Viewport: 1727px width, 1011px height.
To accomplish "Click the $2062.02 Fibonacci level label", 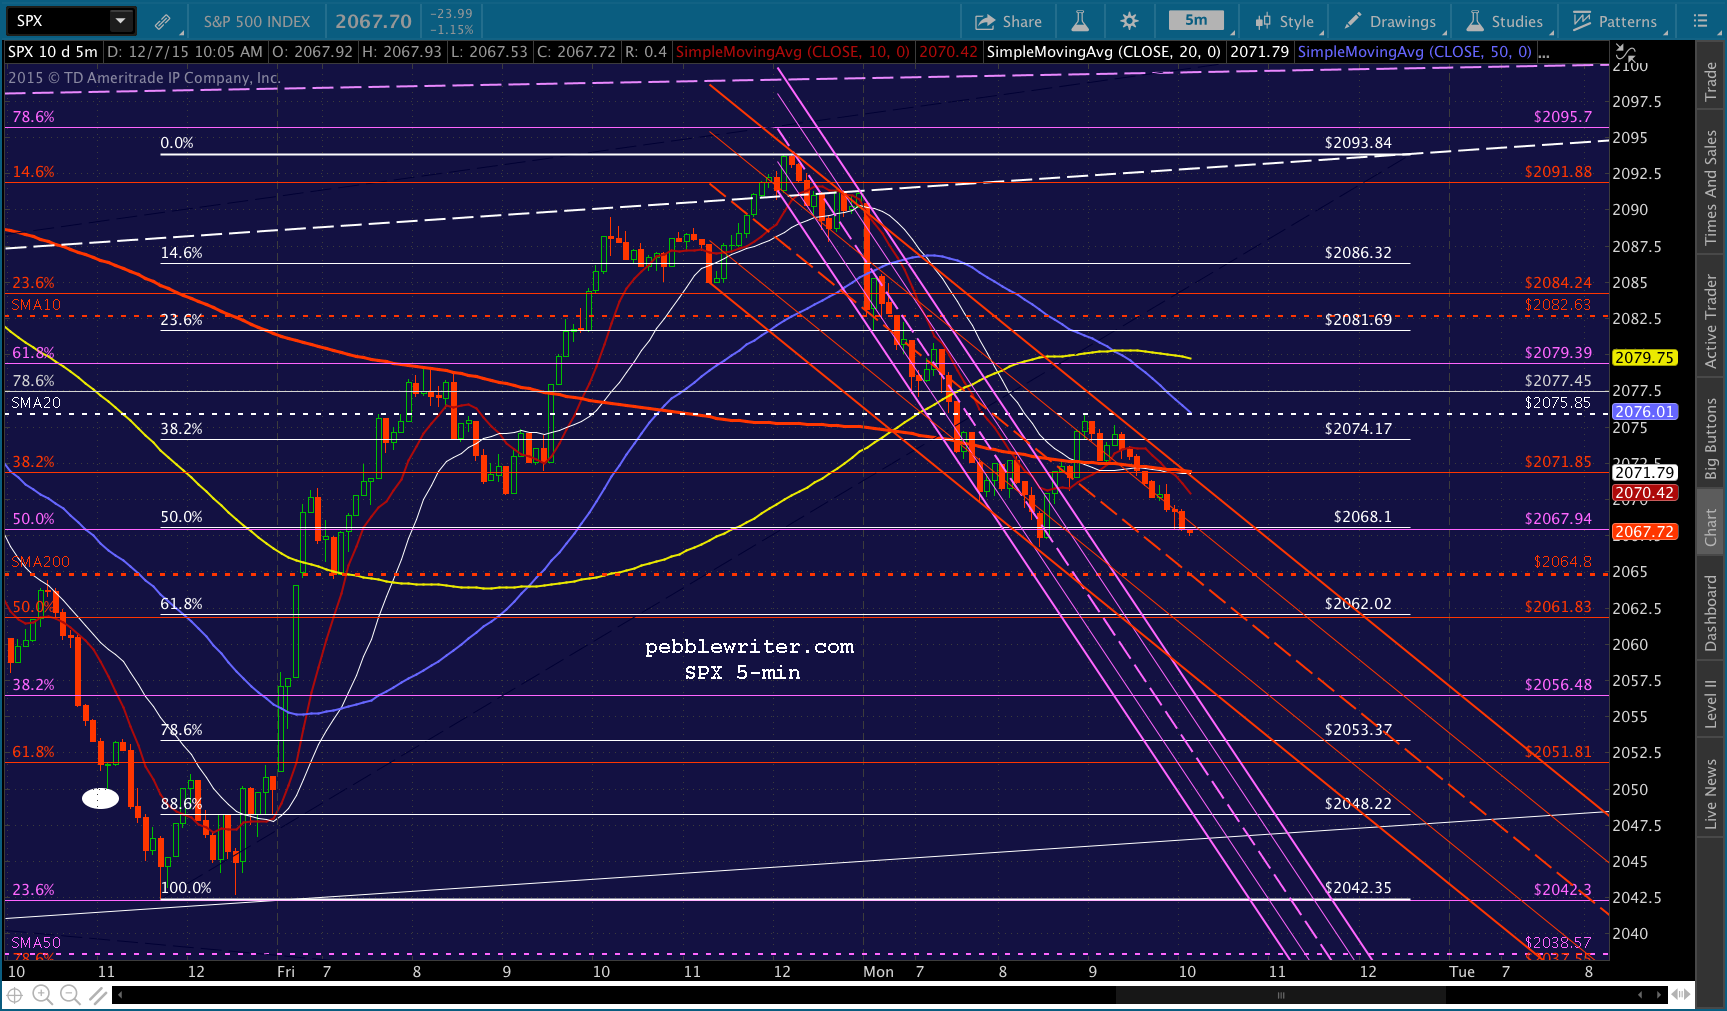I will (1358, 603).
